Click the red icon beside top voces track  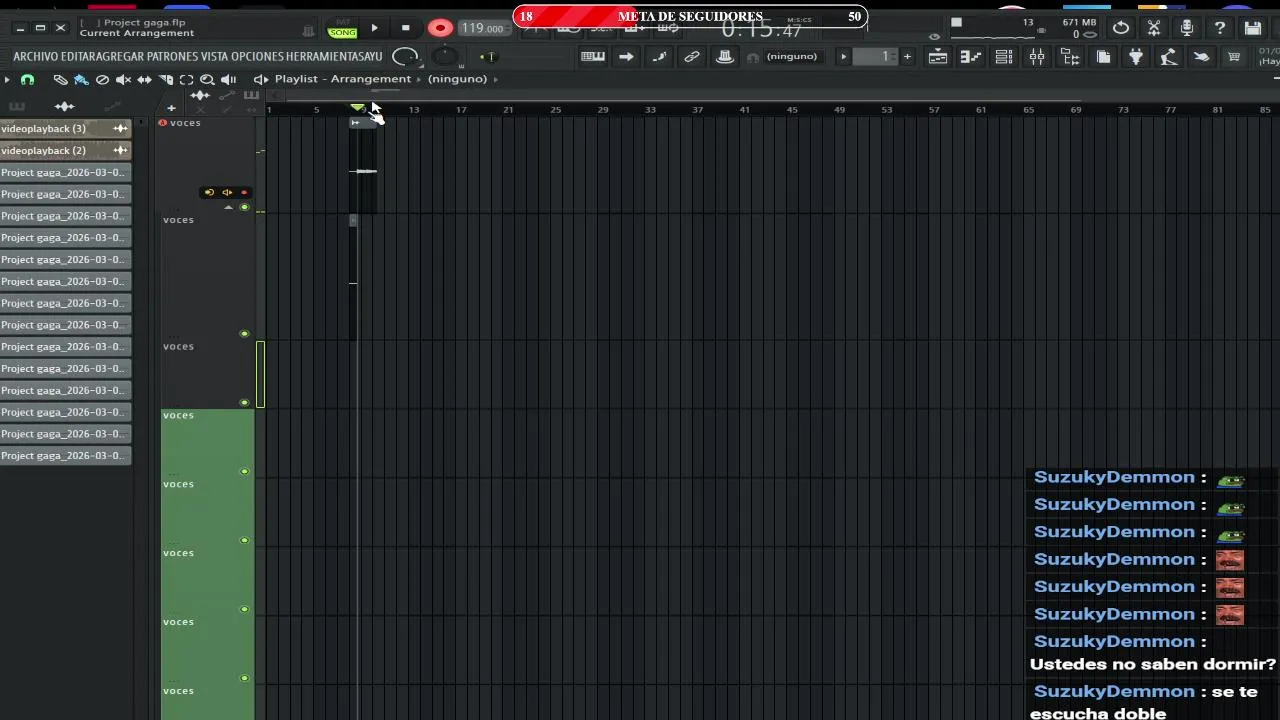[163, 123]
